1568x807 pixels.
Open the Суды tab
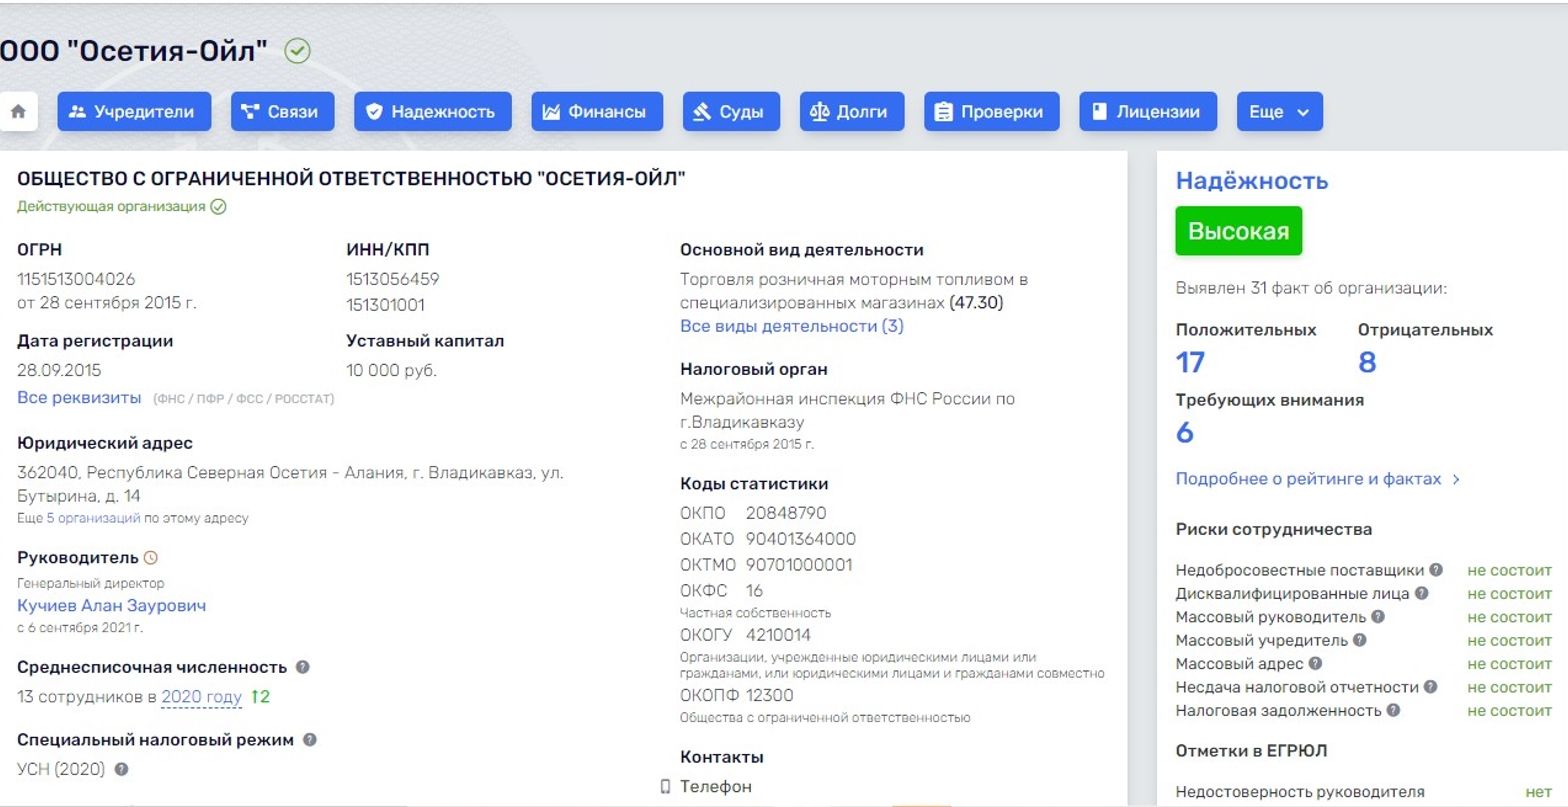click(731, 112)
